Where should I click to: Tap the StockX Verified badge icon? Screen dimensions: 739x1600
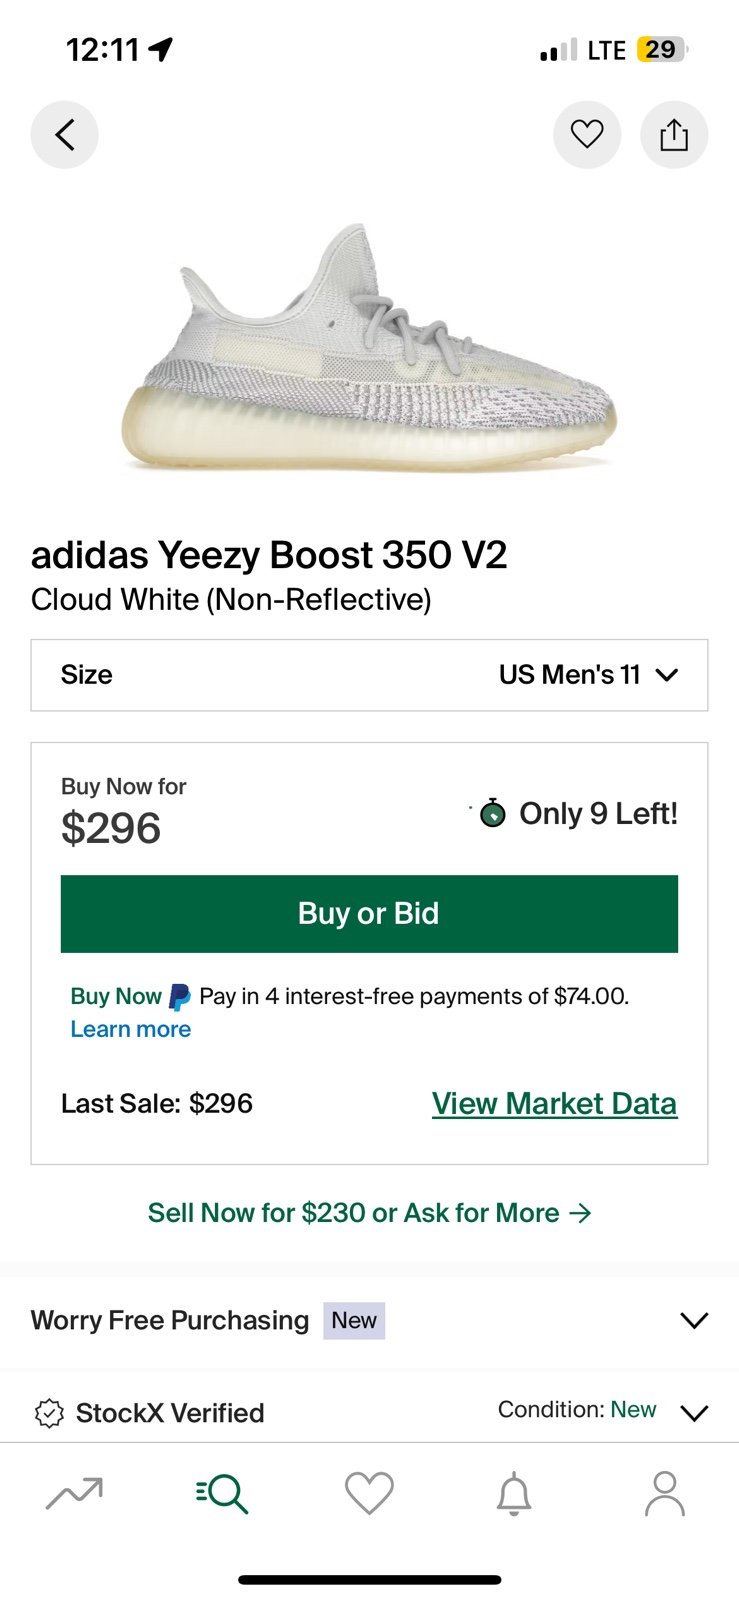pos(49,1413)
